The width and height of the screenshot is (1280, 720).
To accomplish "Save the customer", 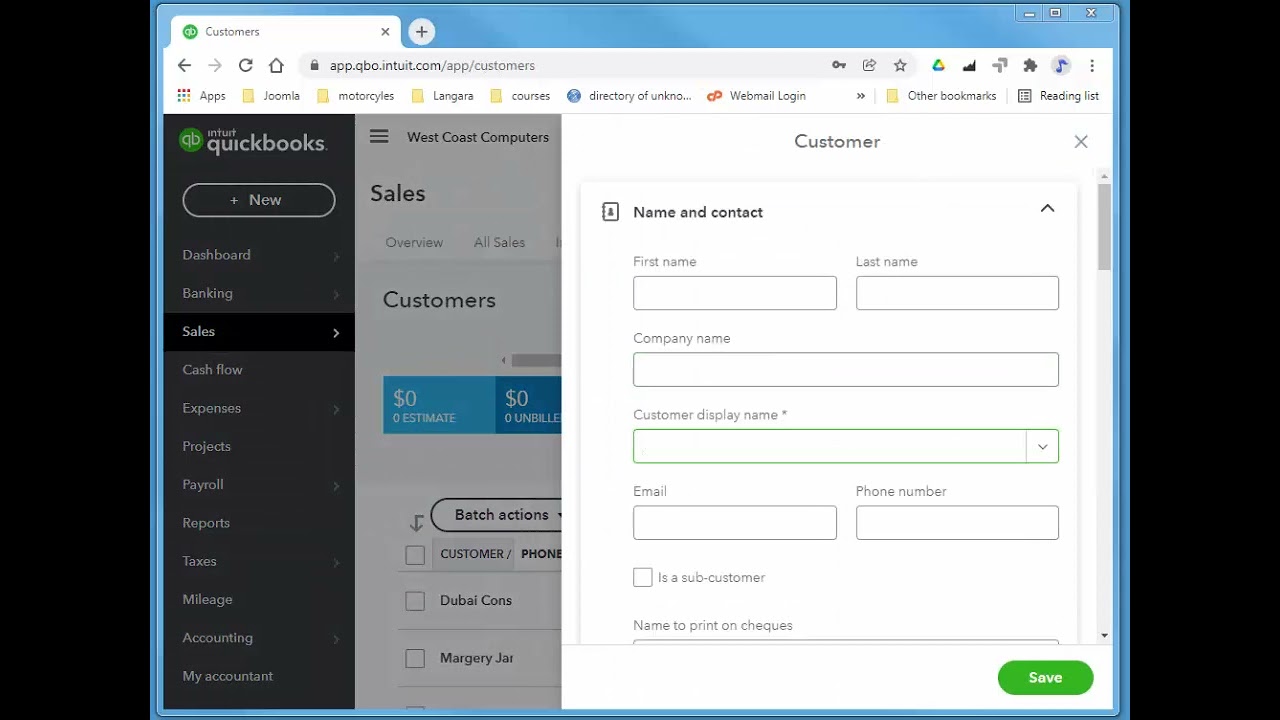I will click(1045, 678).
